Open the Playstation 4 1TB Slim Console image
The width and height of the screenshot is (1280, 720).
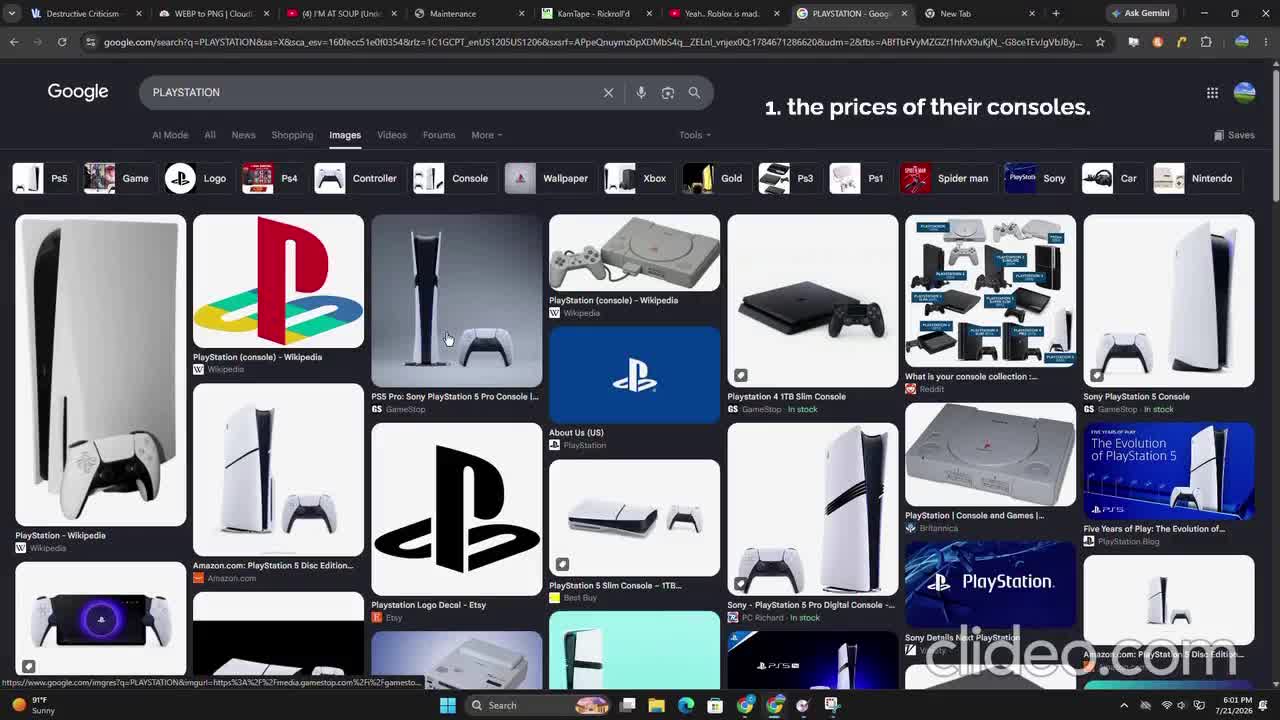[x=812, y=300]
